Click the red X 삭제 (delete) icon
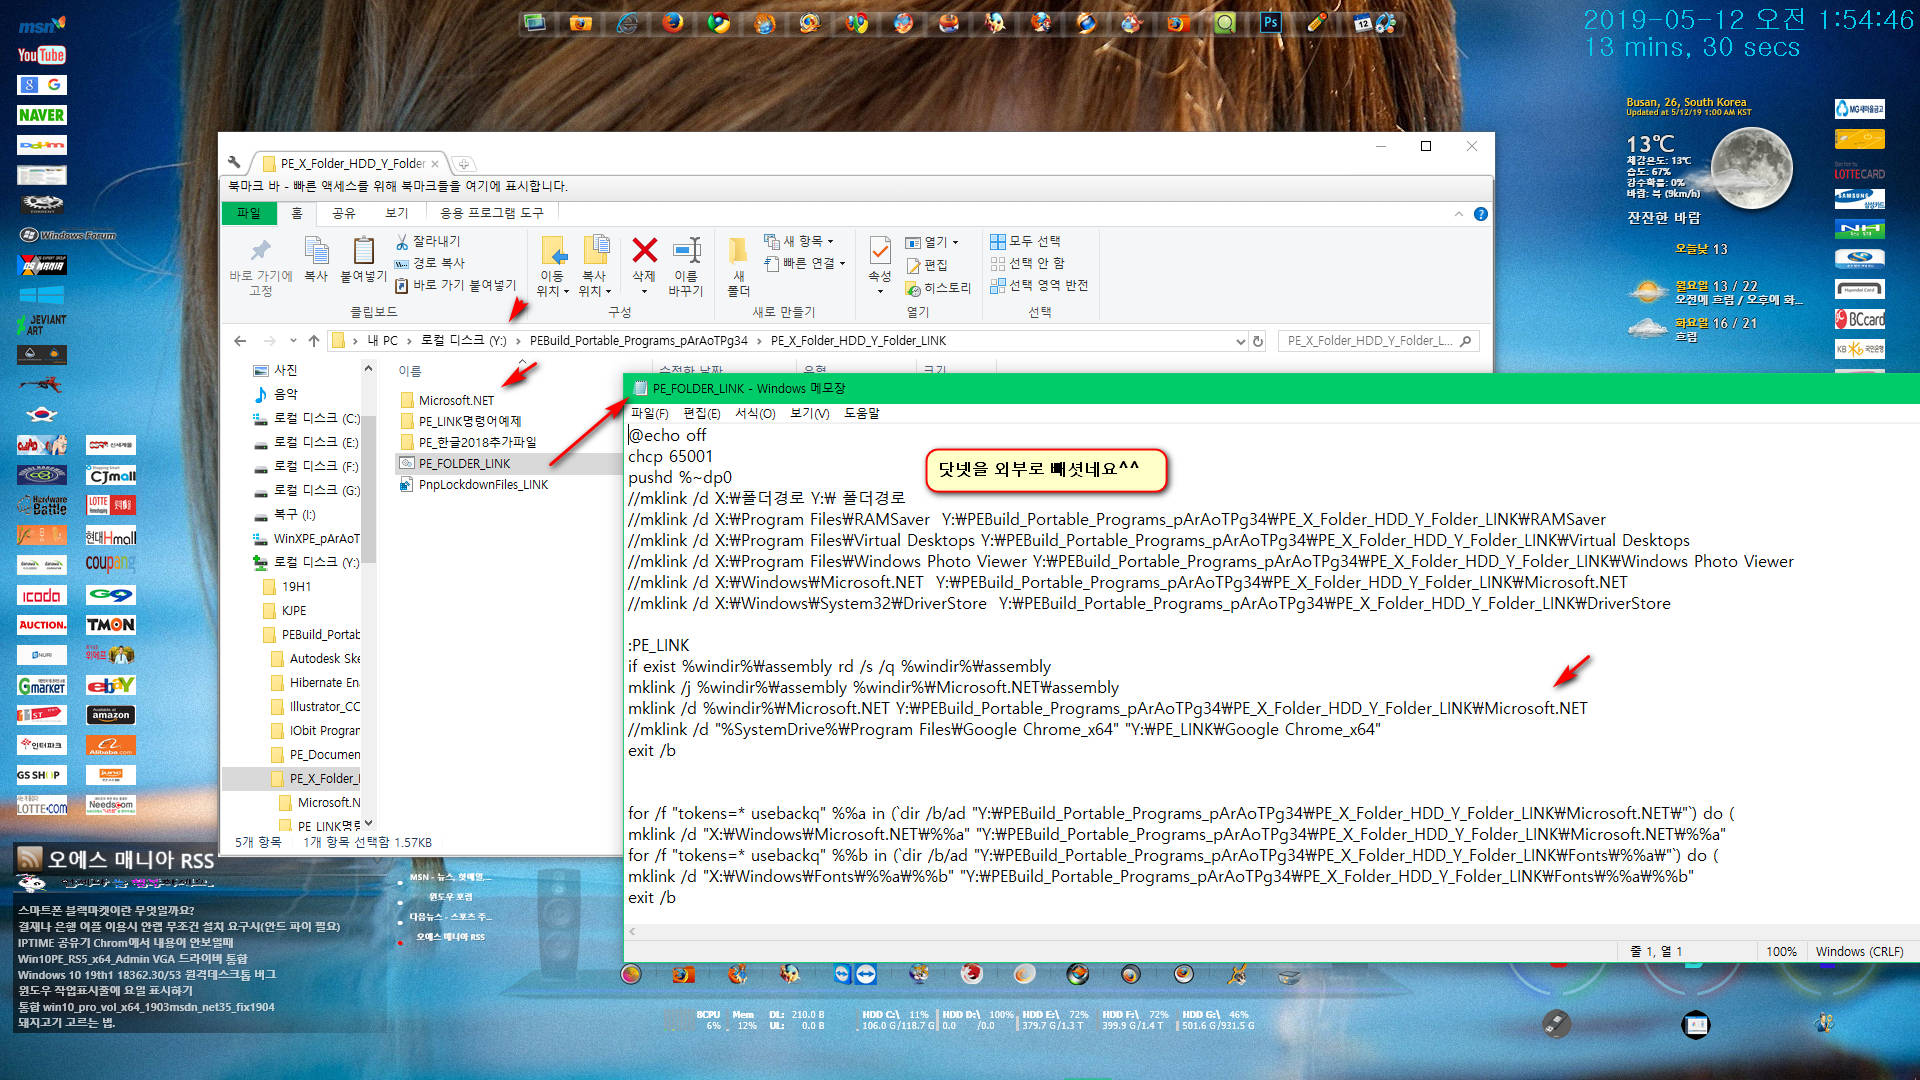 645,250
